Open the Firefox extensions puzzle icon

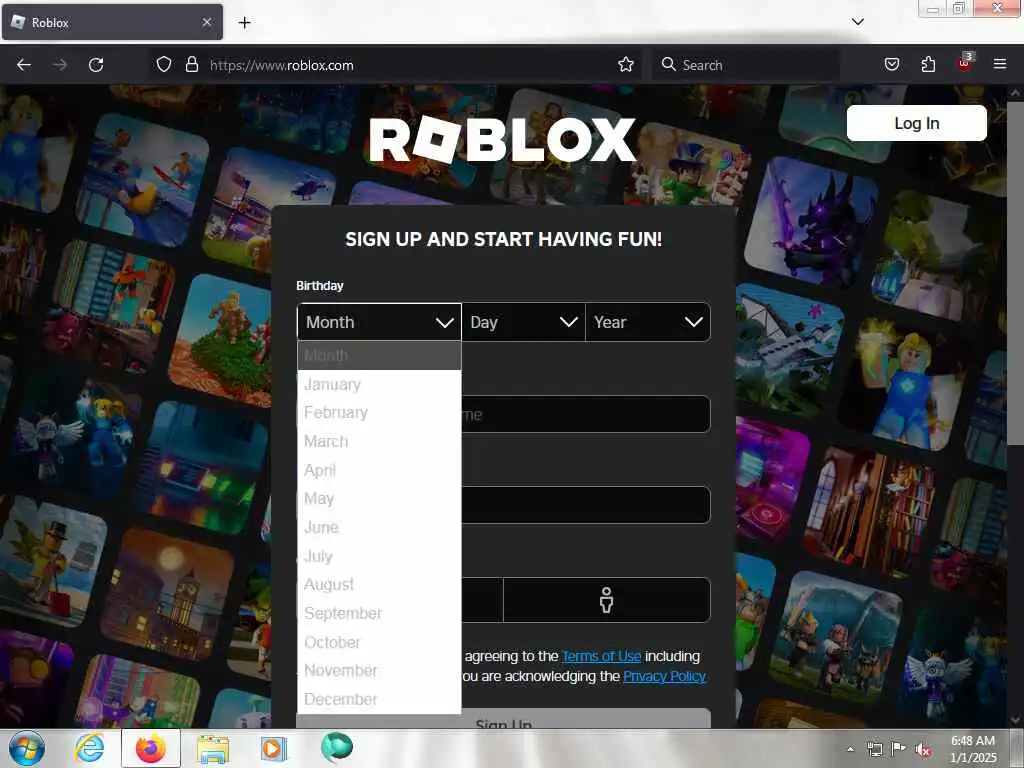[x=928, y=65]
